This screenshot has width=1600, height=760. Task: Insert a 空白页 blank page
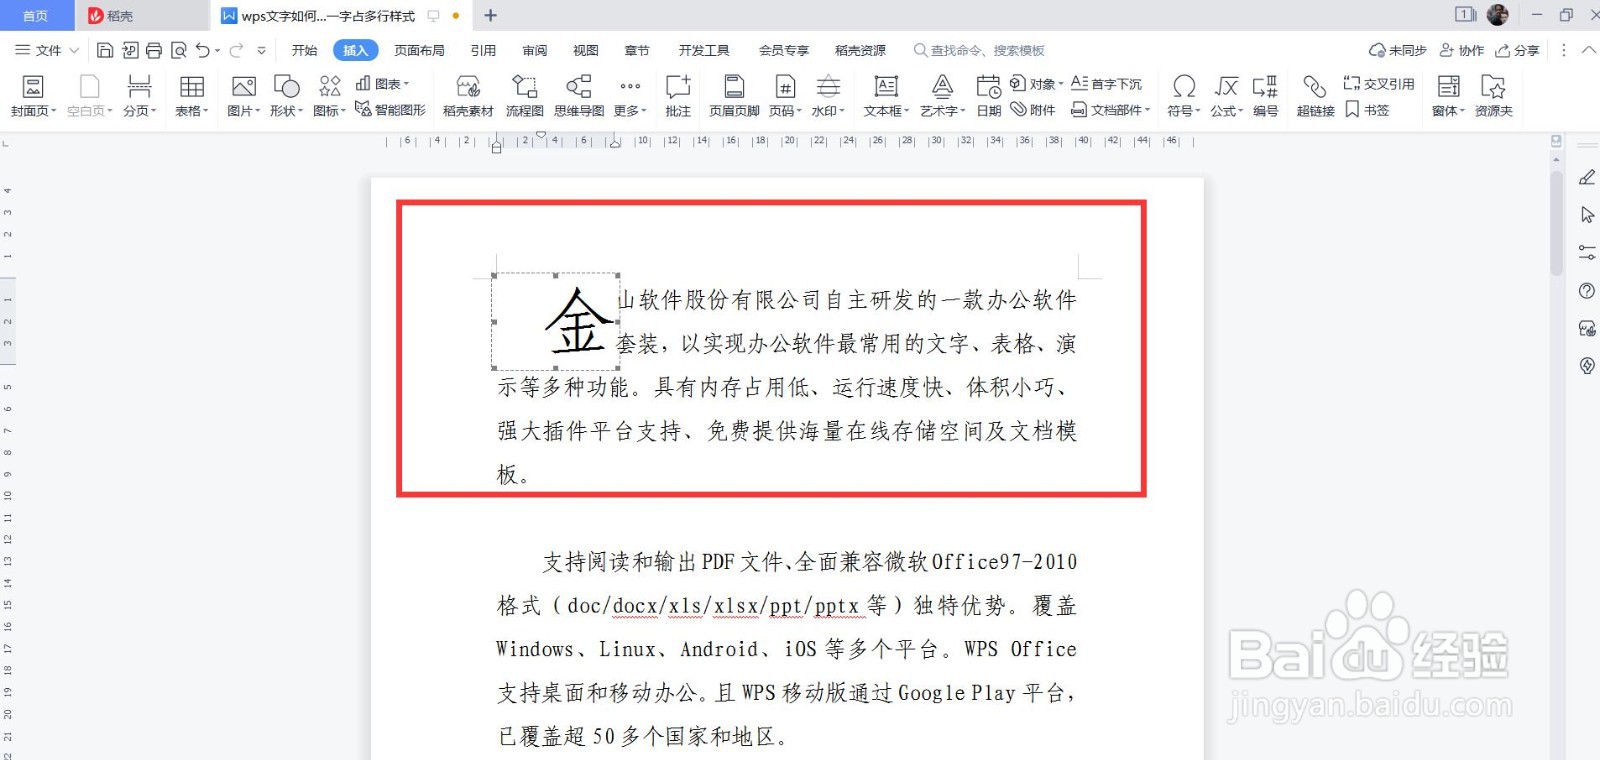pos(89,96)
